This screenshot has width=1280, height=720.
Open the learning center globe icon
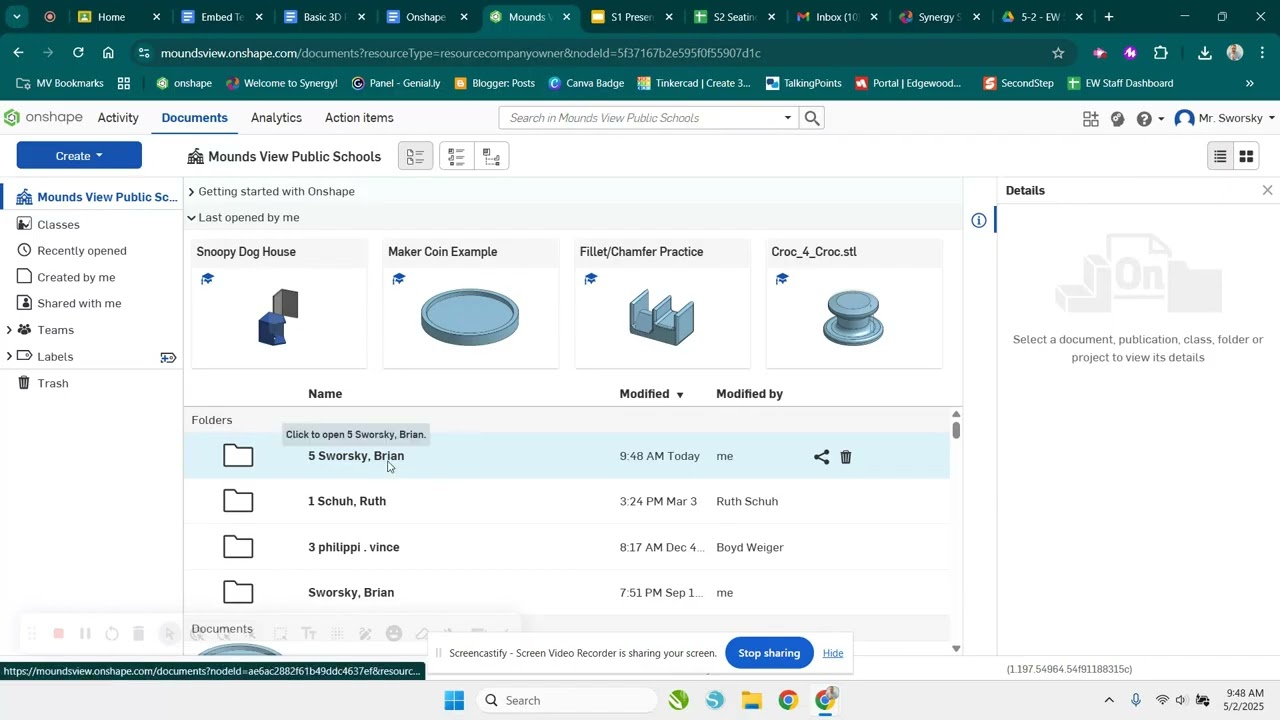click(x=1118, y=119)
